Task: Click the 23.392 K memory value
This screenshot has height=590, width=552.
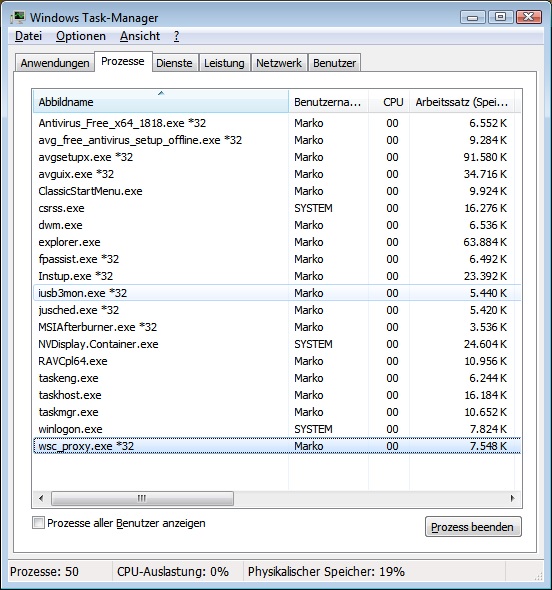Action: 485,276
